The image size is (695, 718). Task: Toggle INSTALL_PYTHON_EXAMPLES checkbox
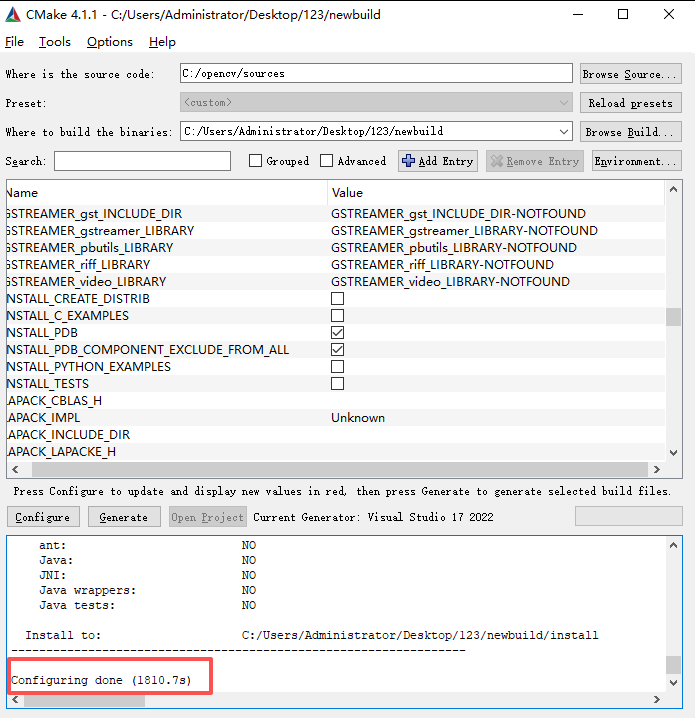pos(337,366)
